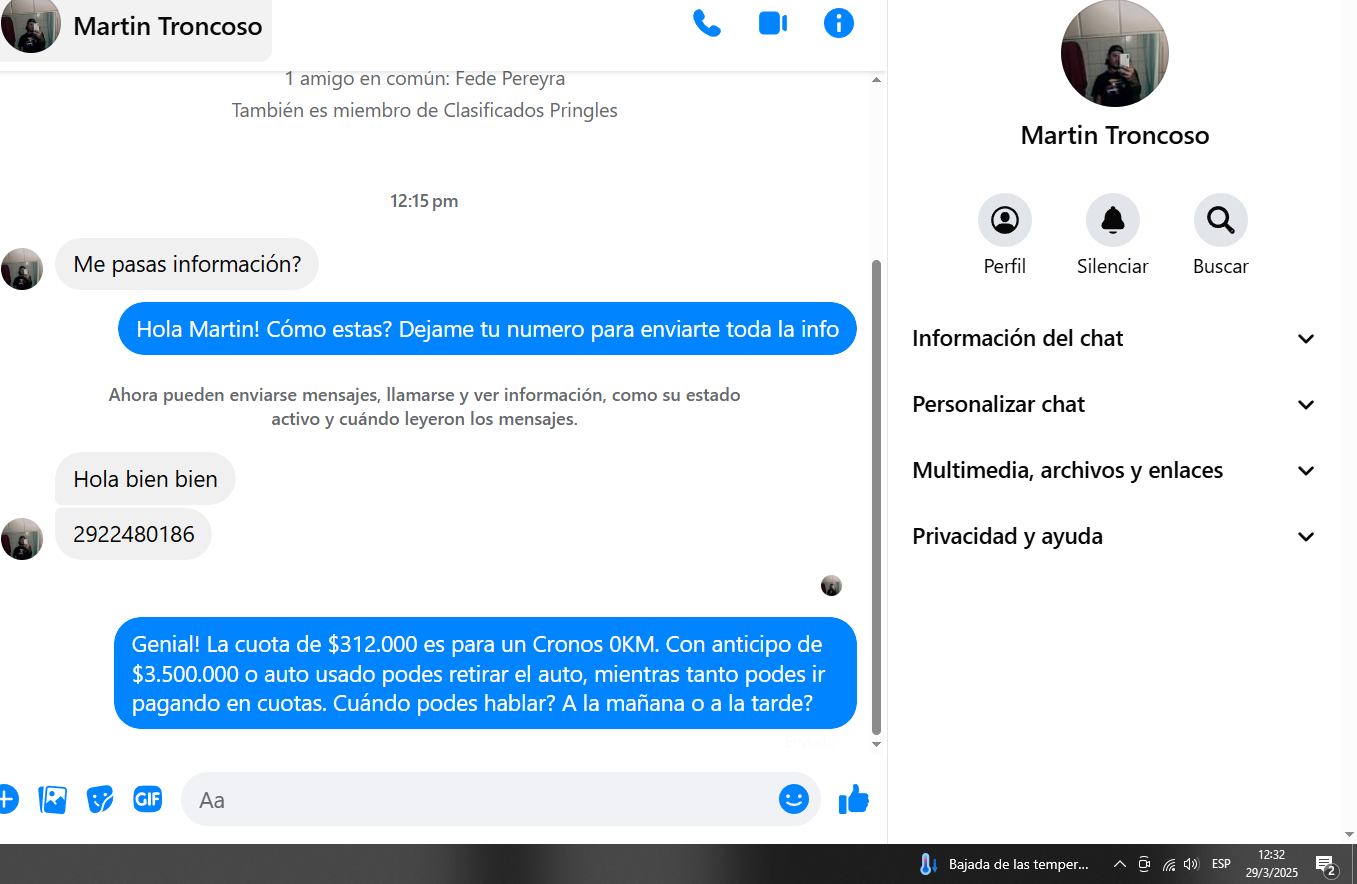The image size is (1357, 884).
Task: Expand Información del chat section
Action: click(1114, 338)
